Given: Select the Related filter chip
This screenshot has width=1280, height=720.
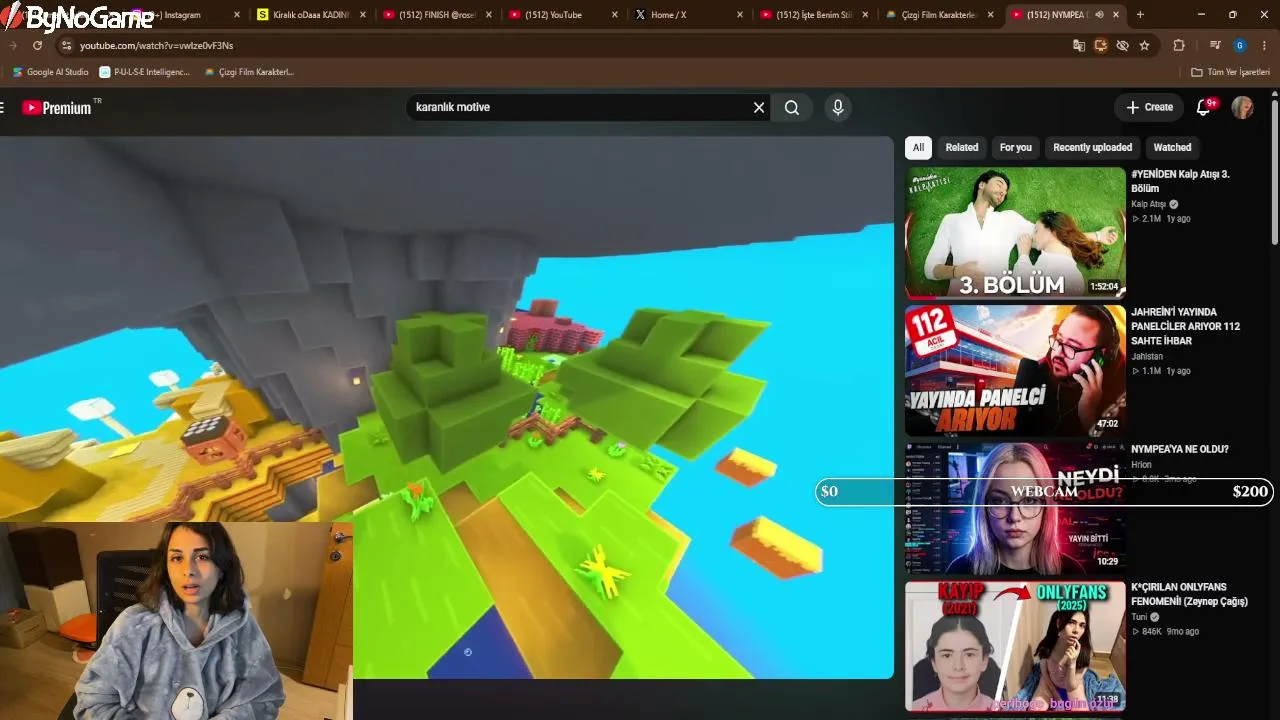Looking at the screenshot, I should point(962,147).
